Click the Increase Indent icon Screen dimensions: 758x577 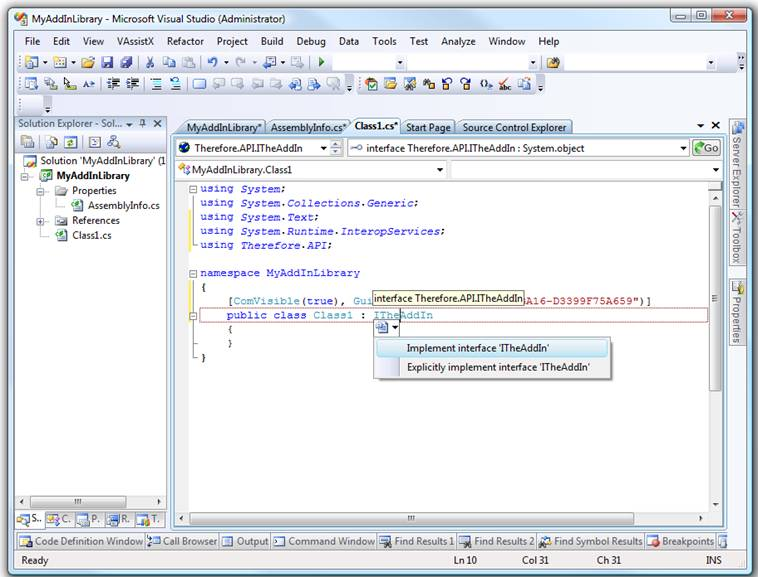pos(132,84)
